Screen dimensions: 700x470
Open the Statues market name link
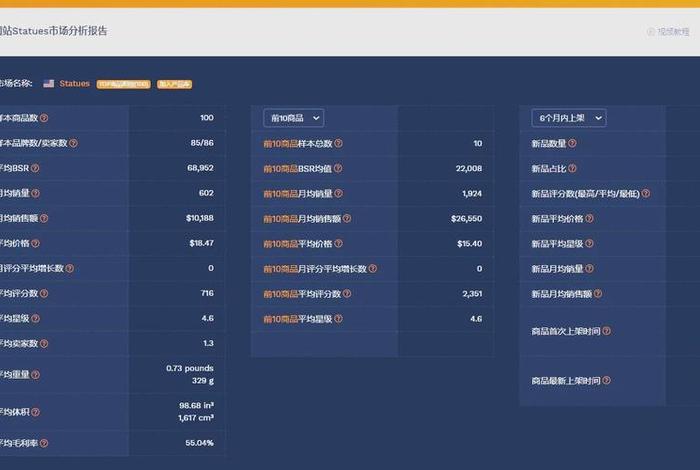click(x=75, y=83)
